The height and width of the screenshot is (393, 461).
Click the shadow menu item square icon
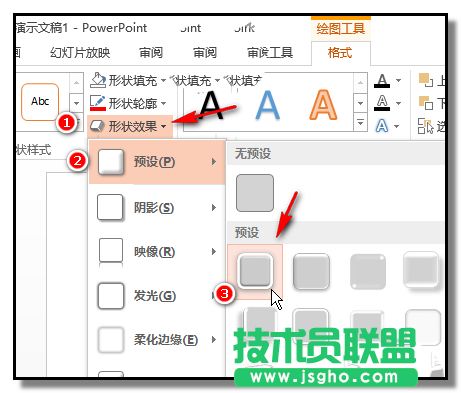110,208
